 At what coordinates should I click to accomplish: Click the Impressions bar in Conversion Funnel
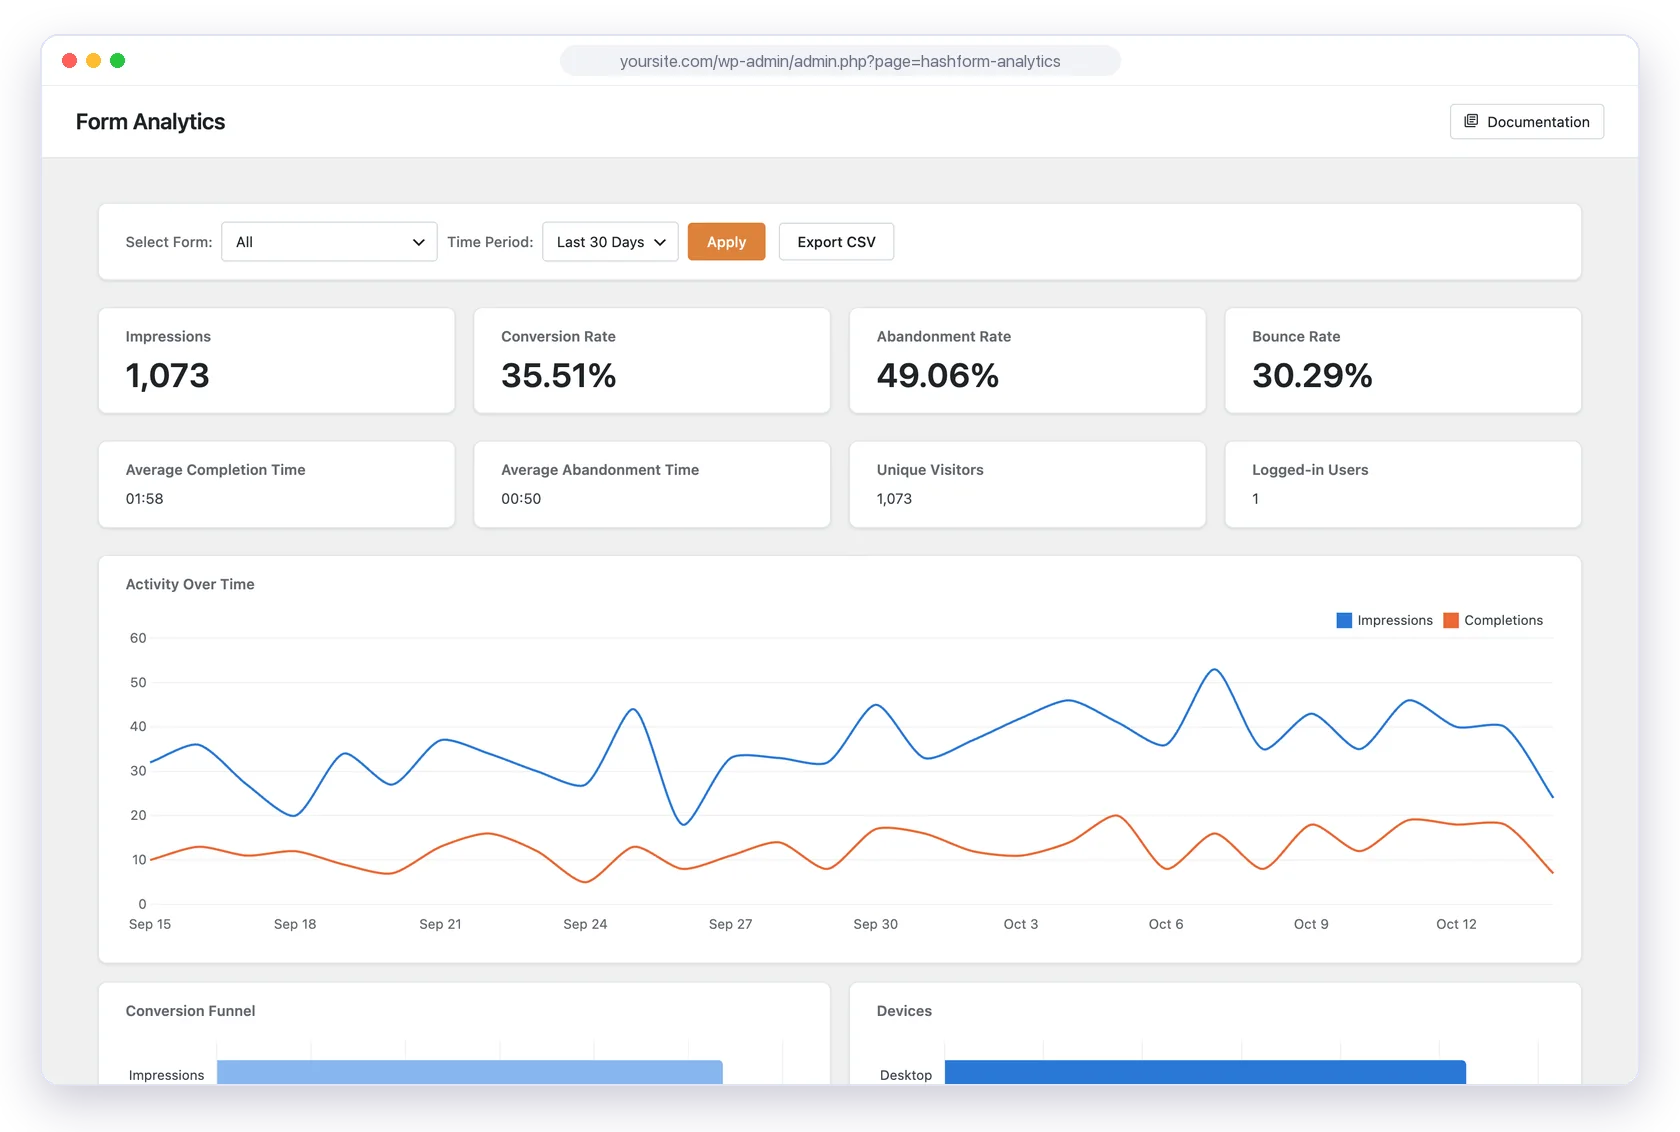[x=470, y=1072]
